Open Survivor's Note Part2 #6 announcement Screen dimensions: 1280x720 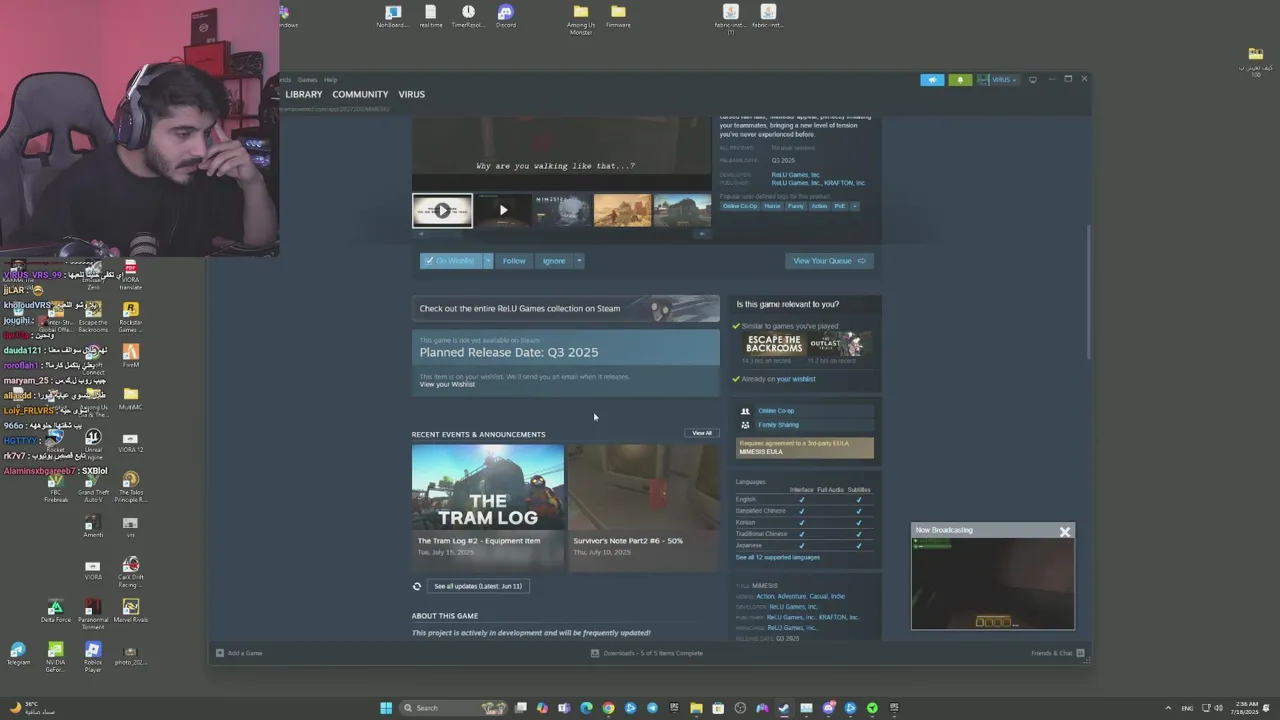[x=643, y=508]
